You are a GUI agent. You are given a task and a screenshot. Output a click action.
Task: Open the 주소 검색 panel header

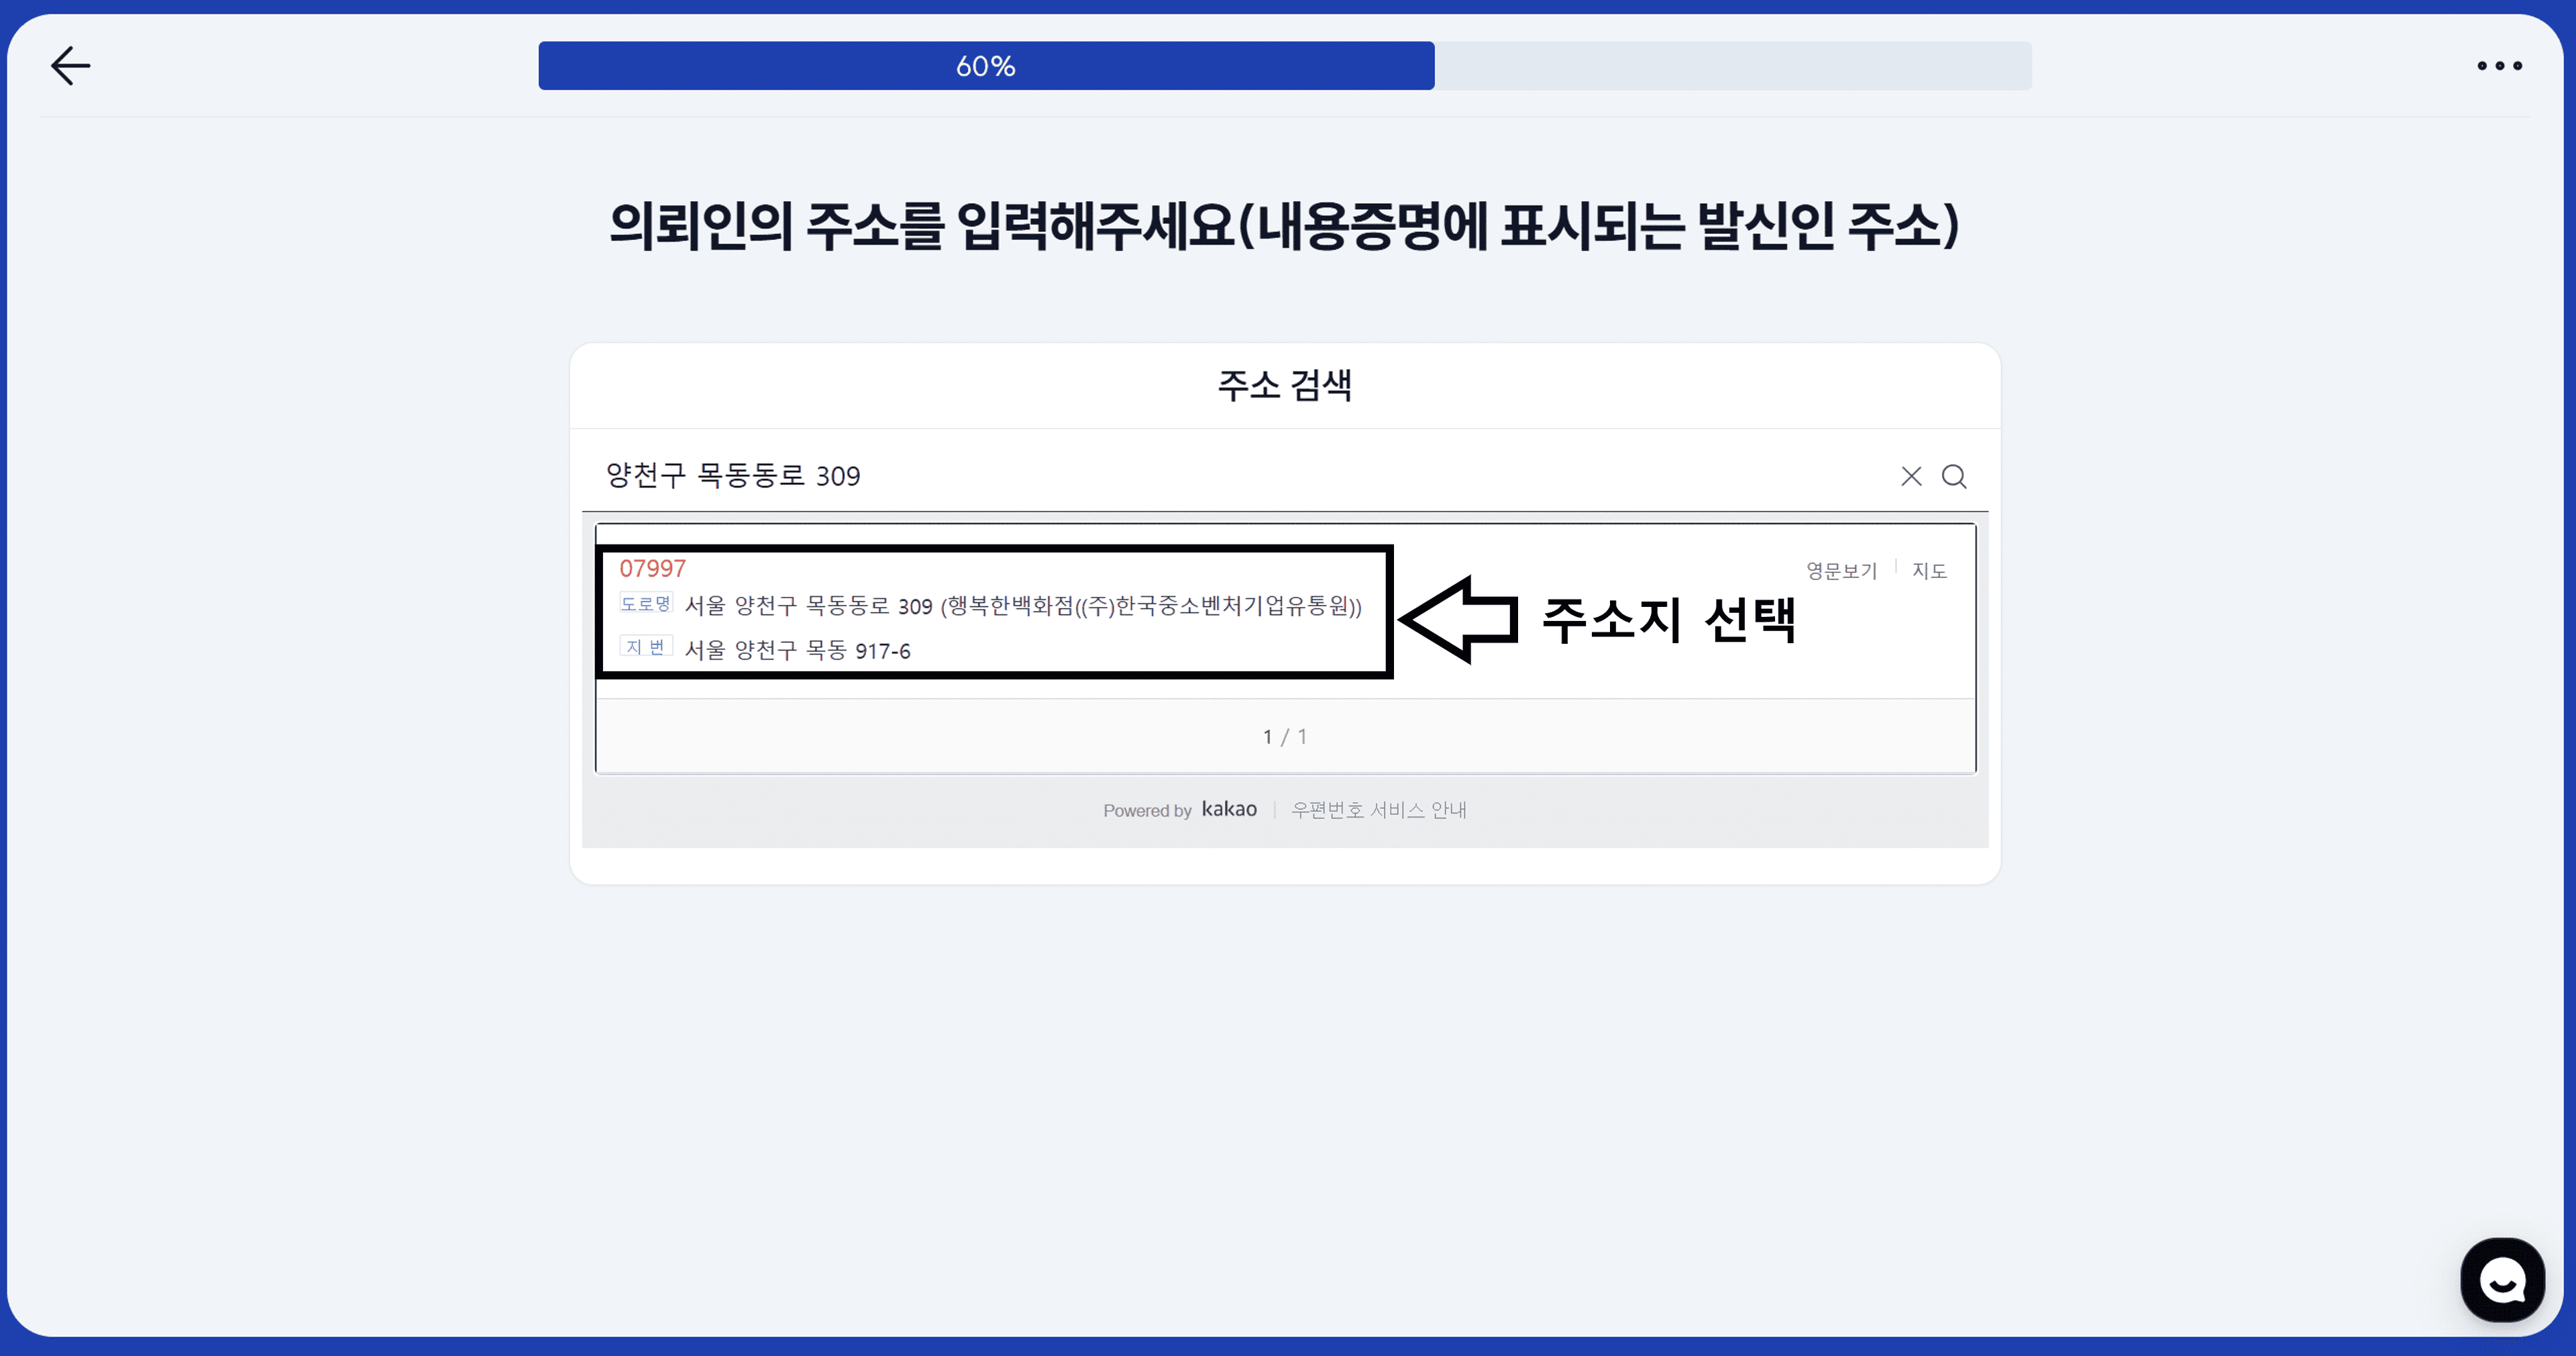click(x=1285, y=386)
